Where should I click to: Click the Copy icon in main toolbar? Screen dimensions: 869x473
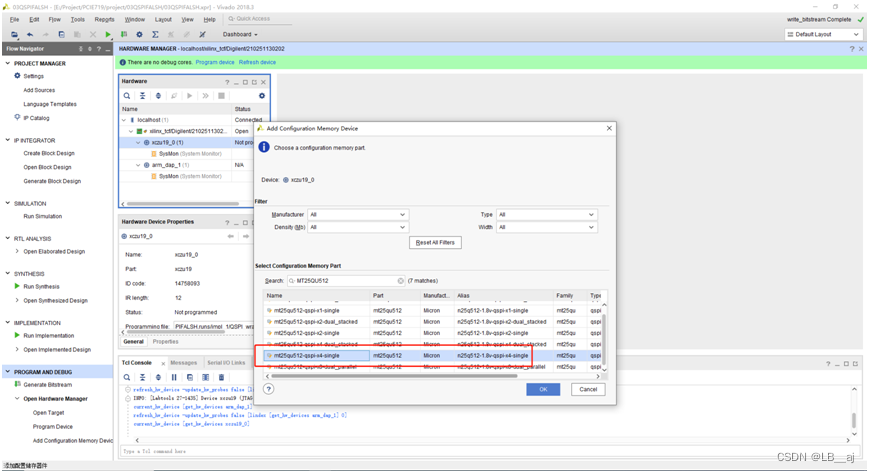click(x=62, y=34)
